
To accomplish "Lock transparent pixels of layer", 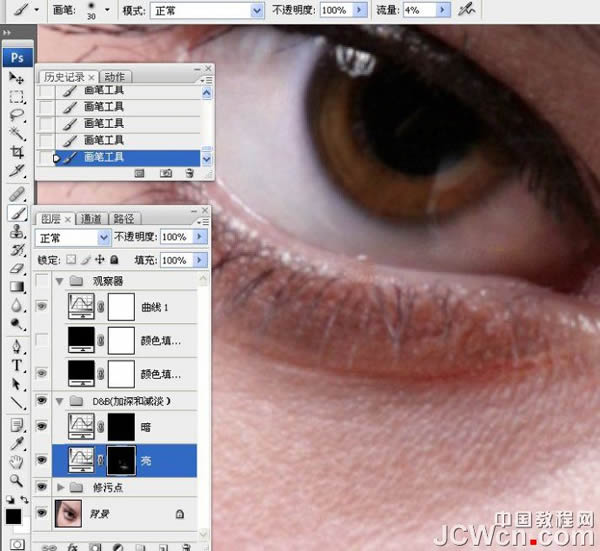I will tap(71, 260).
